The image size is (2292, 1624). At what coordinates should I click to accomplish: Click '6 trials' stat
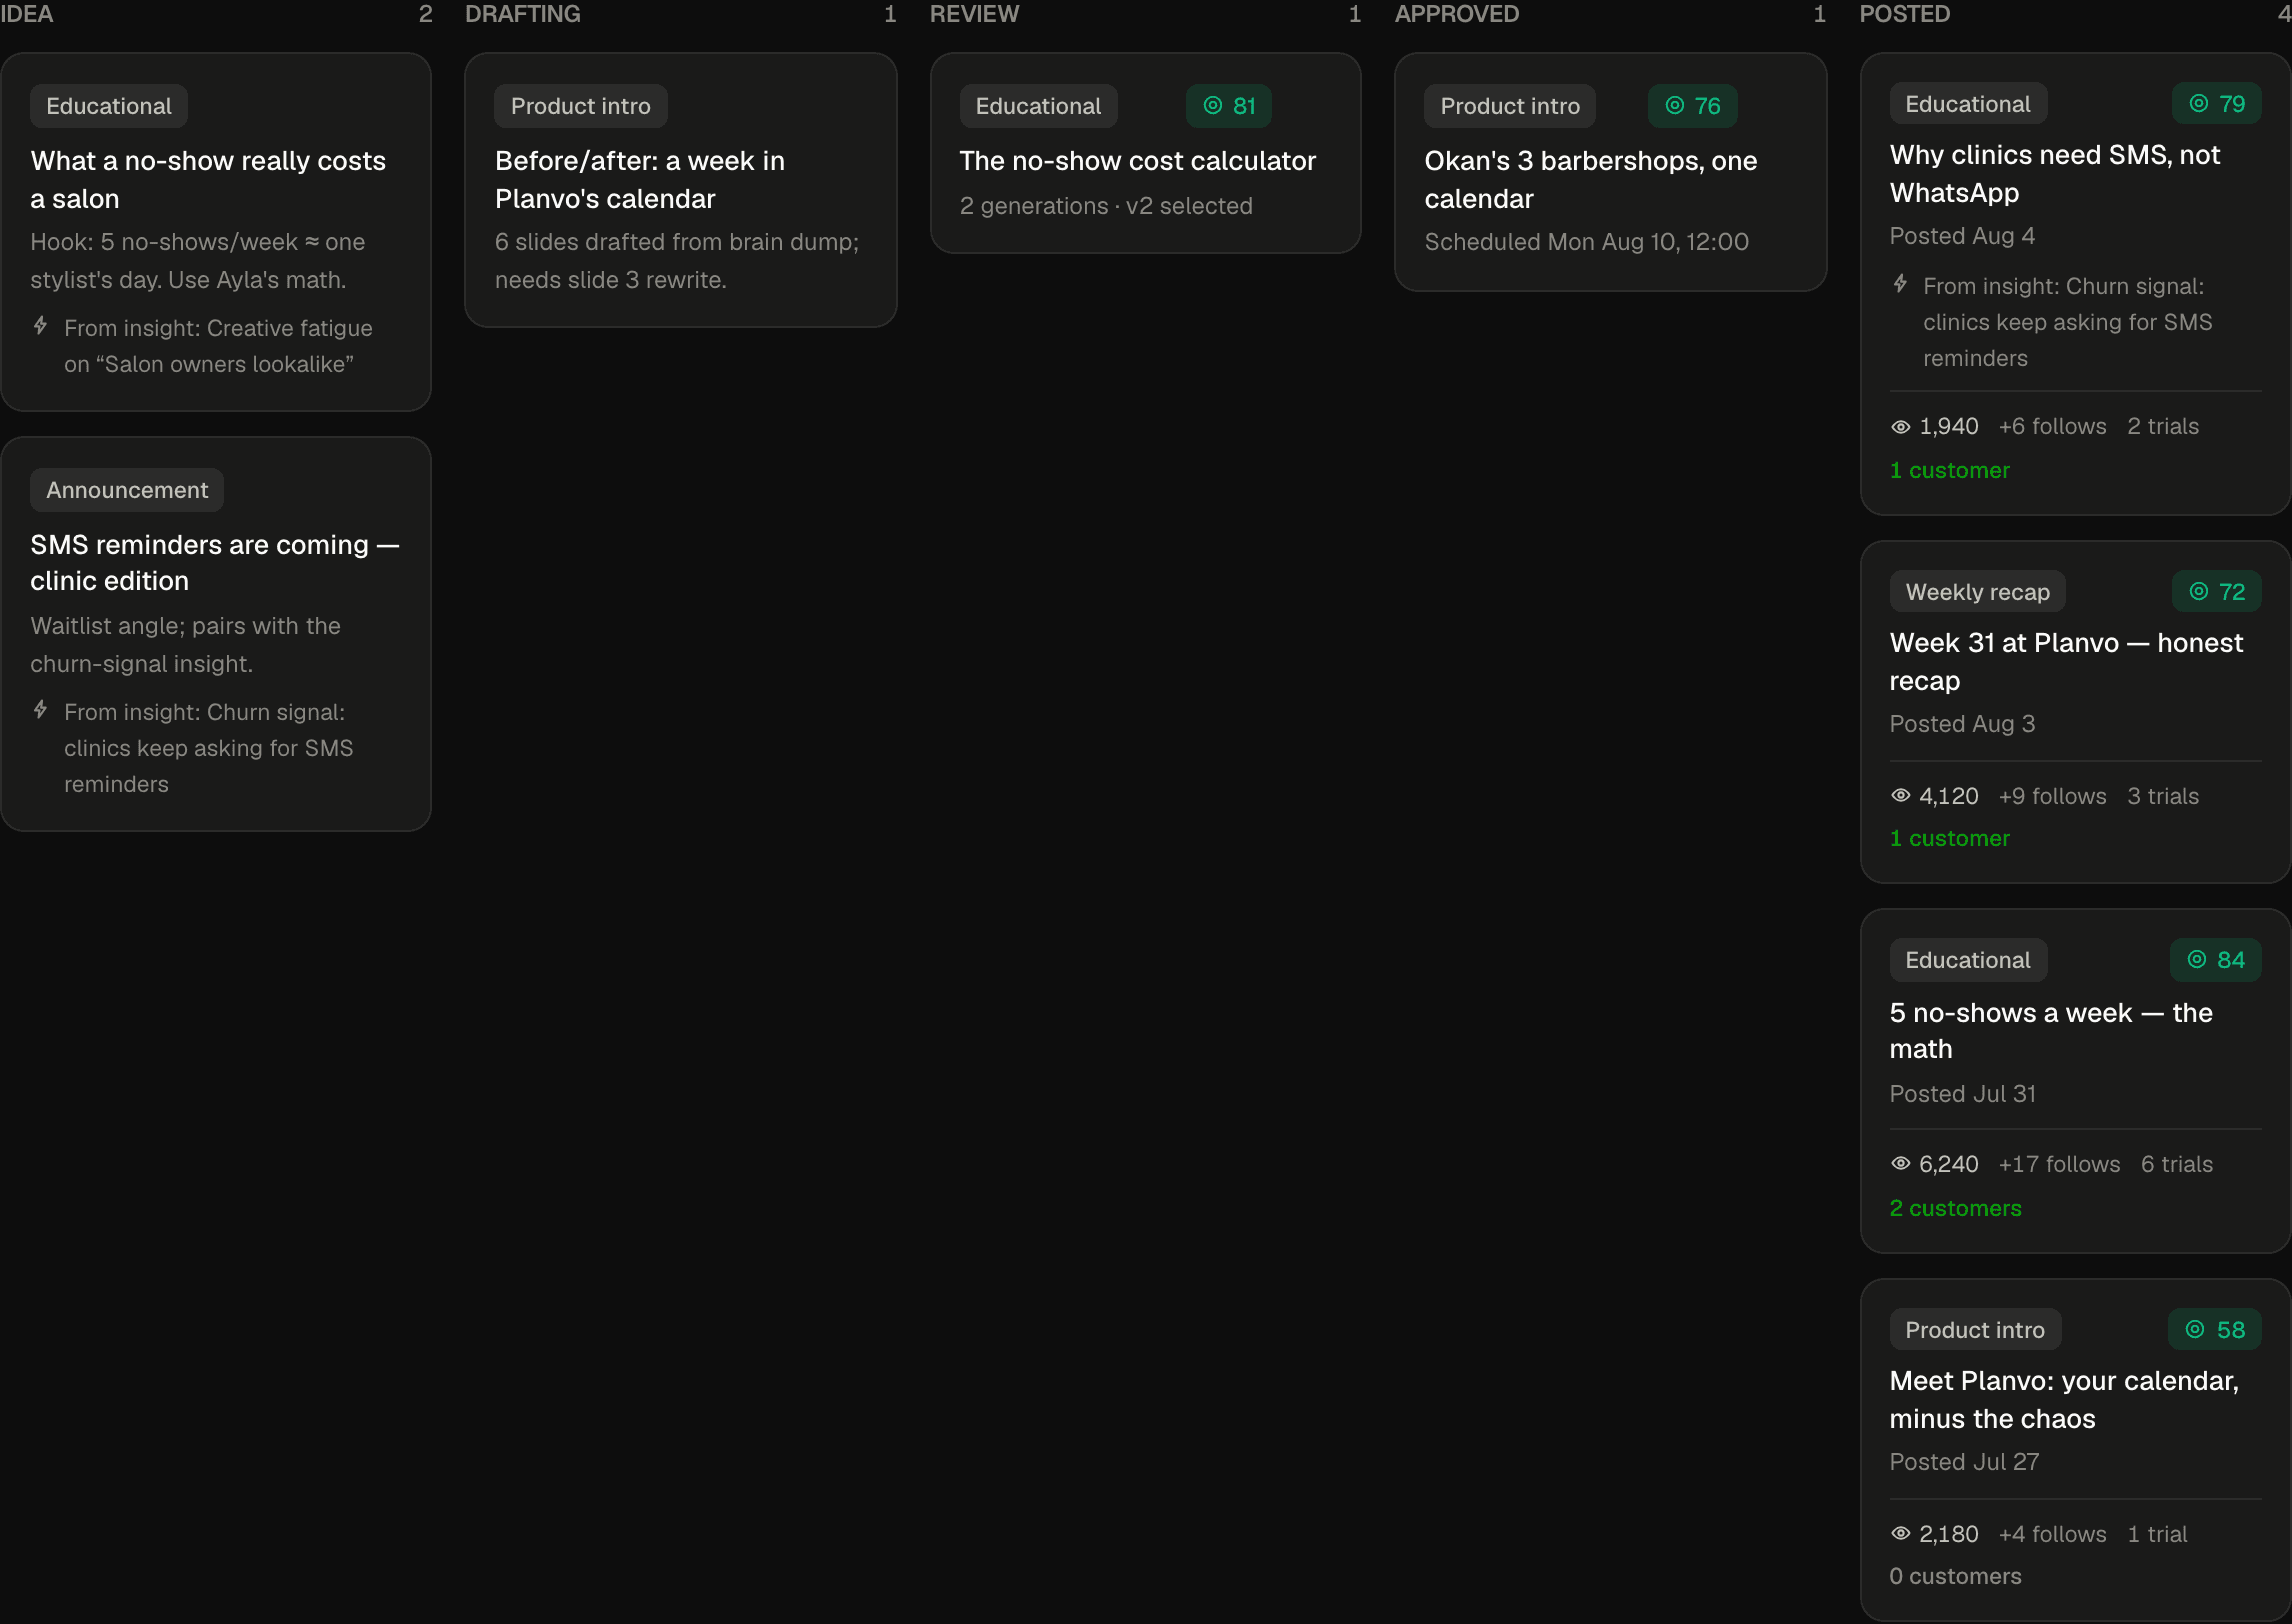pos(2177,1164)
